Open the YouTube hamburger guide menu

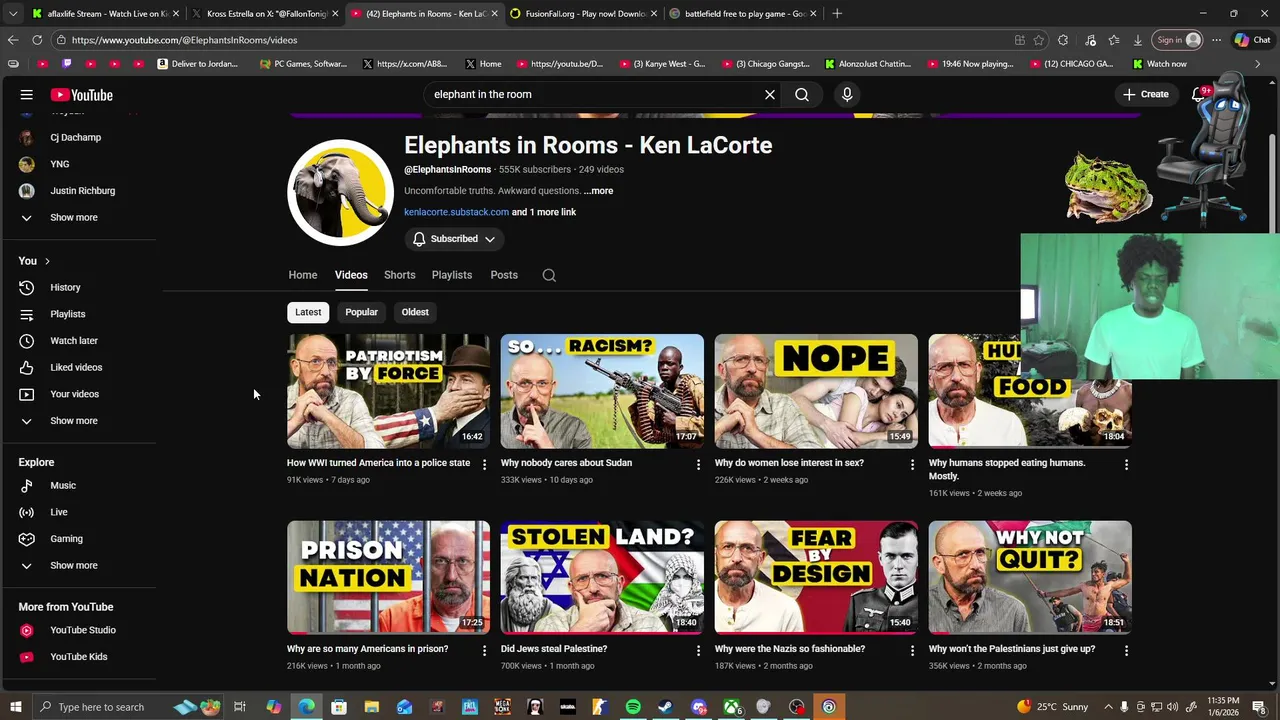[x=27, y=95]
